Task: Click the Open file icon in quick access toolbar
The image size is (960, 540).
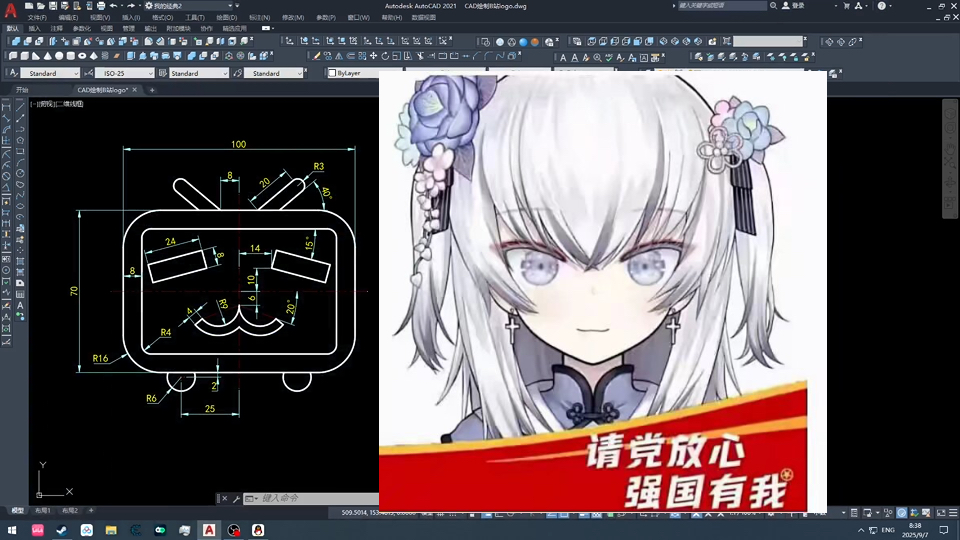Action: [40, 6]
